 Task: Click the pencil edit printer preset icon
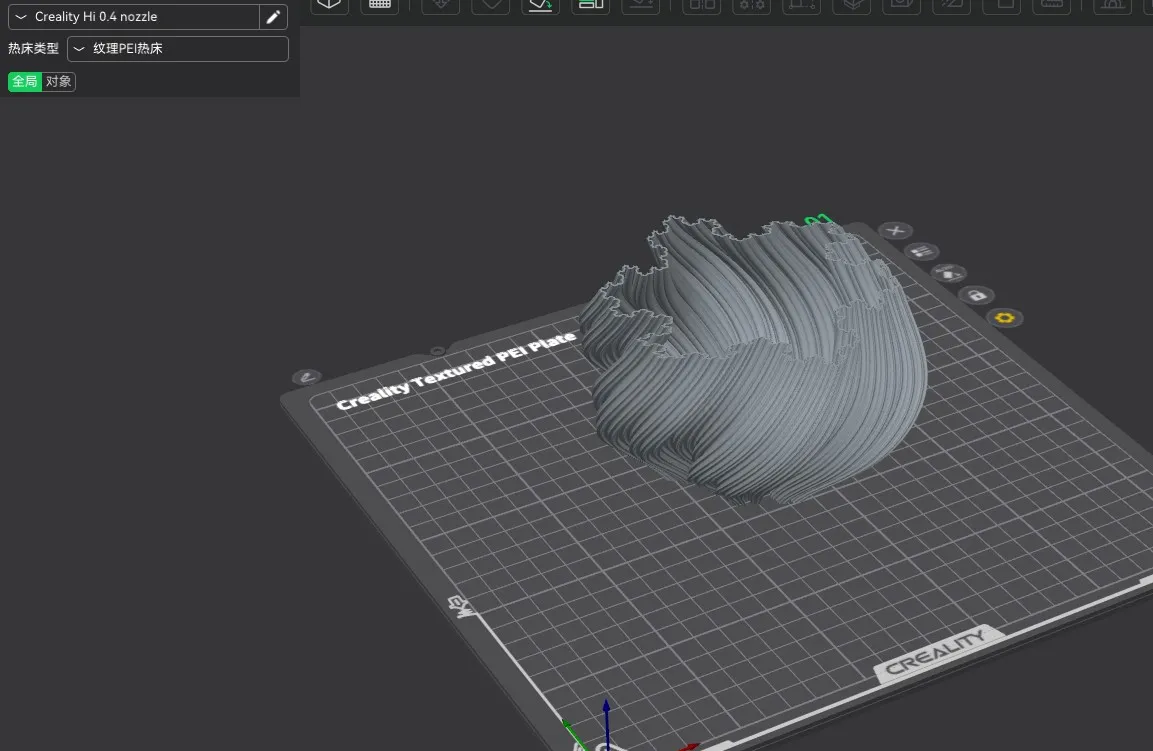(x=273, y=17)
